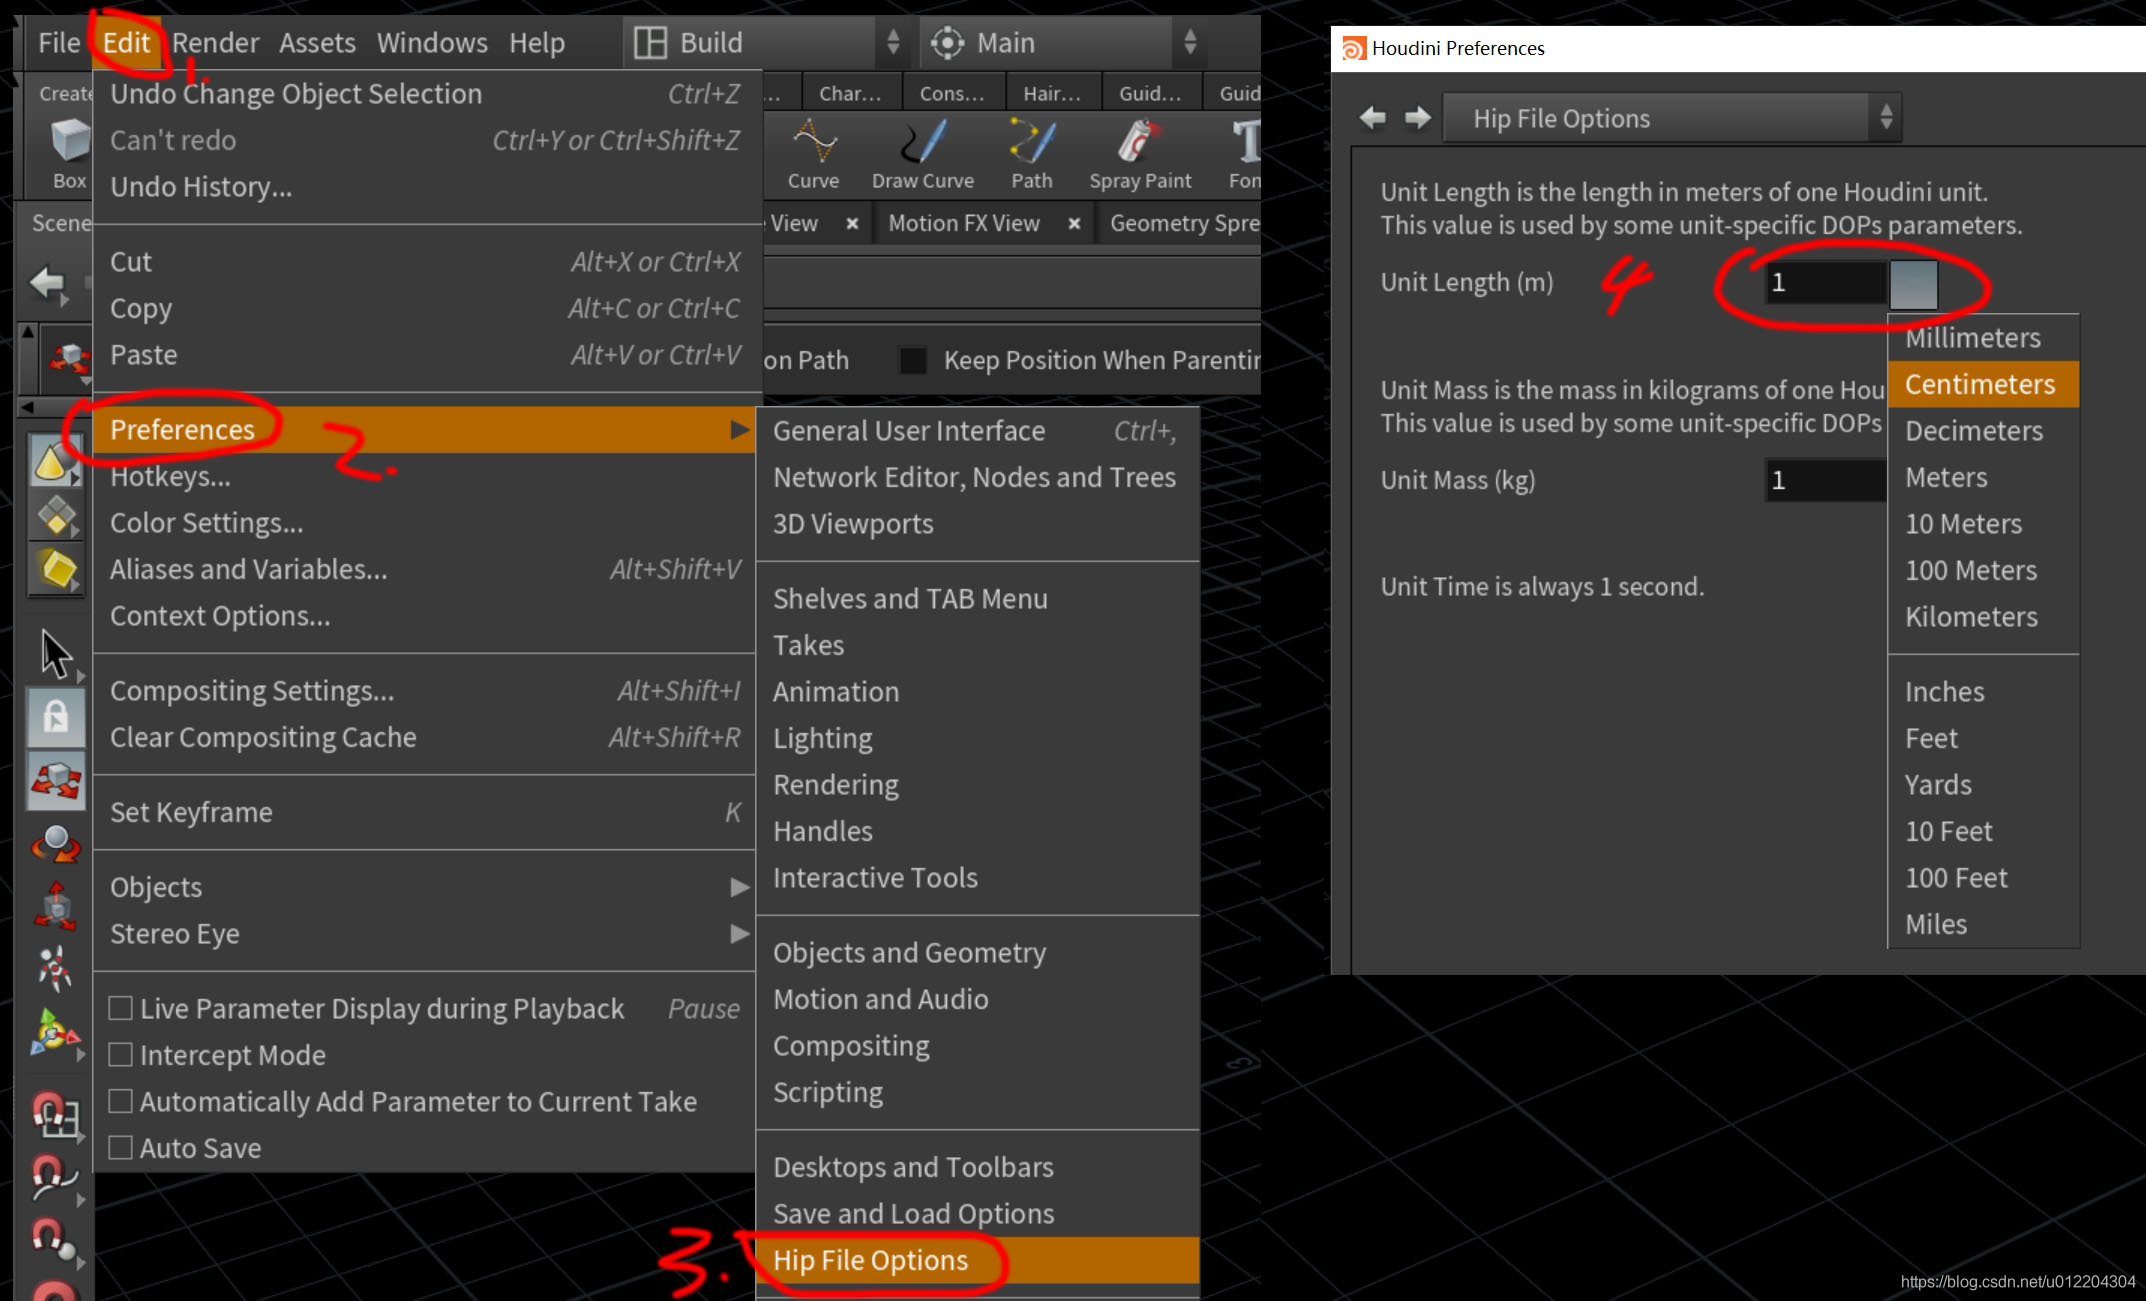Image resolution: width=2146 pixels, height=1301 pixels.
Task: Open the Build desktop dropdown arrows
Action: pos(893,43)
